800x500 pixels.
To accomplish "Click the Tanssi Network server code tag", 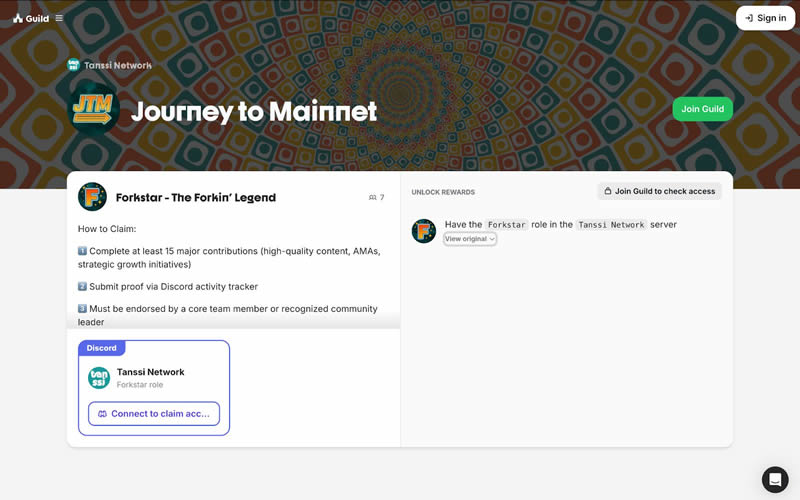I will [x=611, y=224].
